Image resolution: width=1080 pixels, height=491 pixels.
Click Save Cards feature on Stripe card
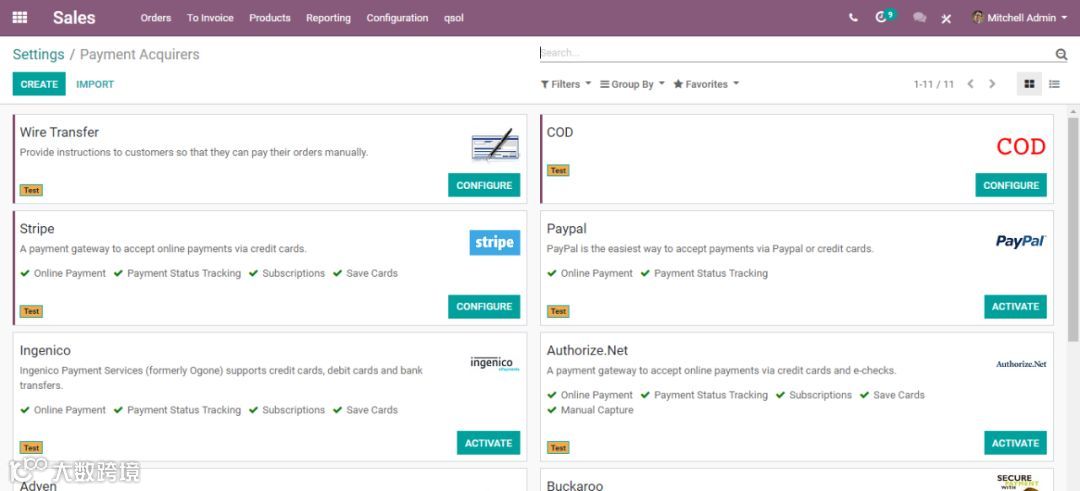click(x=365, y=273)
